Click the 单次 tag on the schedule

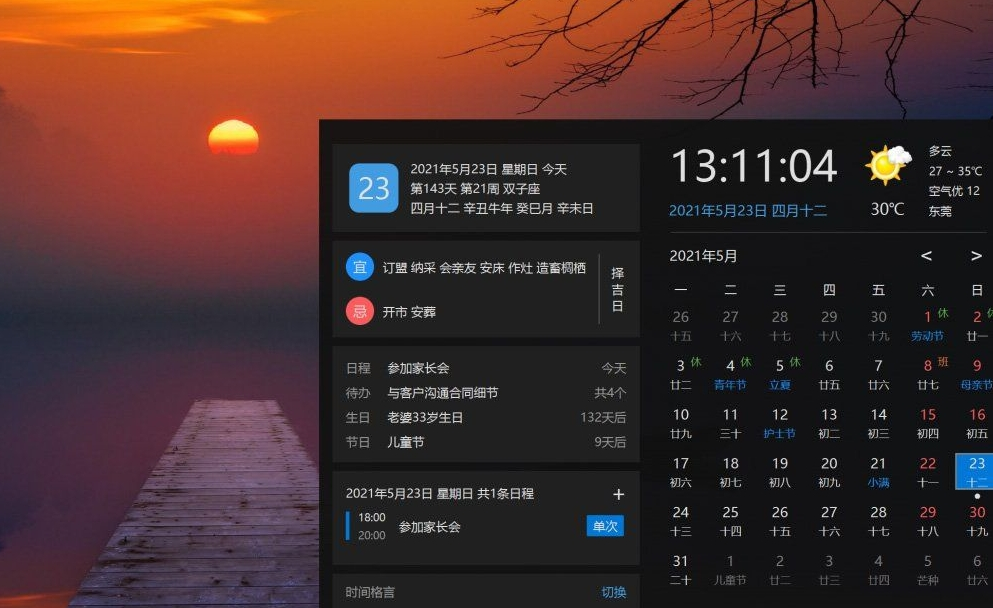pos(604,526)
